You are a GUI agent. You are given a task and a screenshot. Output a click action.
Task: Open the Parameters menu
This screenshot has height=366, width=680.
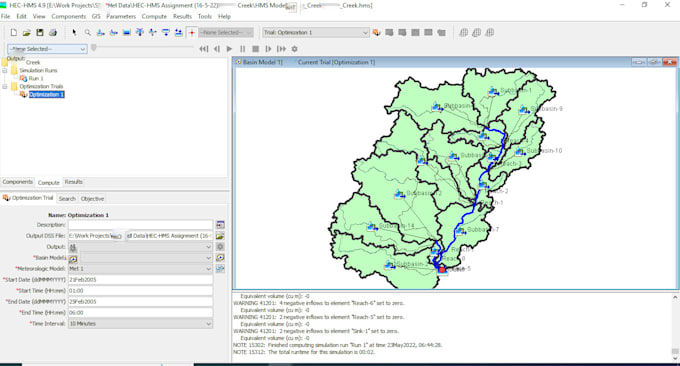[x=121, y=16]
